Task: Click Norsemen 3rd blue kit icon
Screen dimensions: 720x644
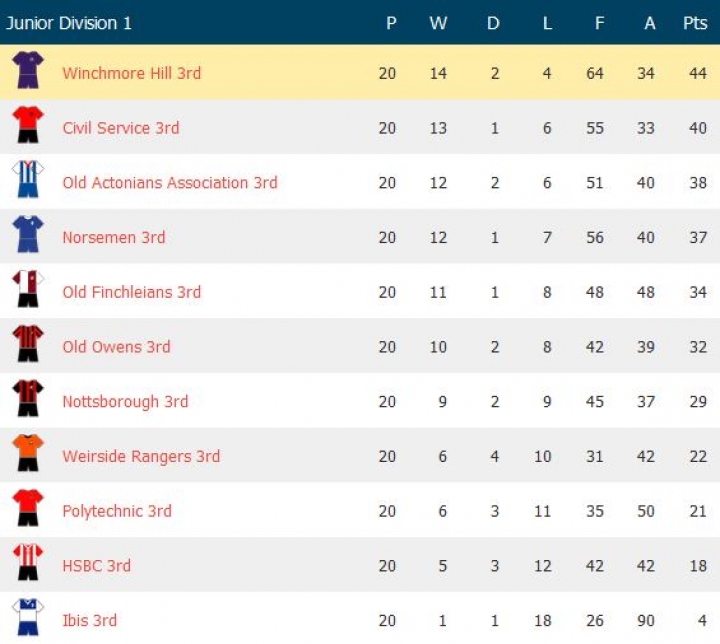Action: (x=27, y=235)
